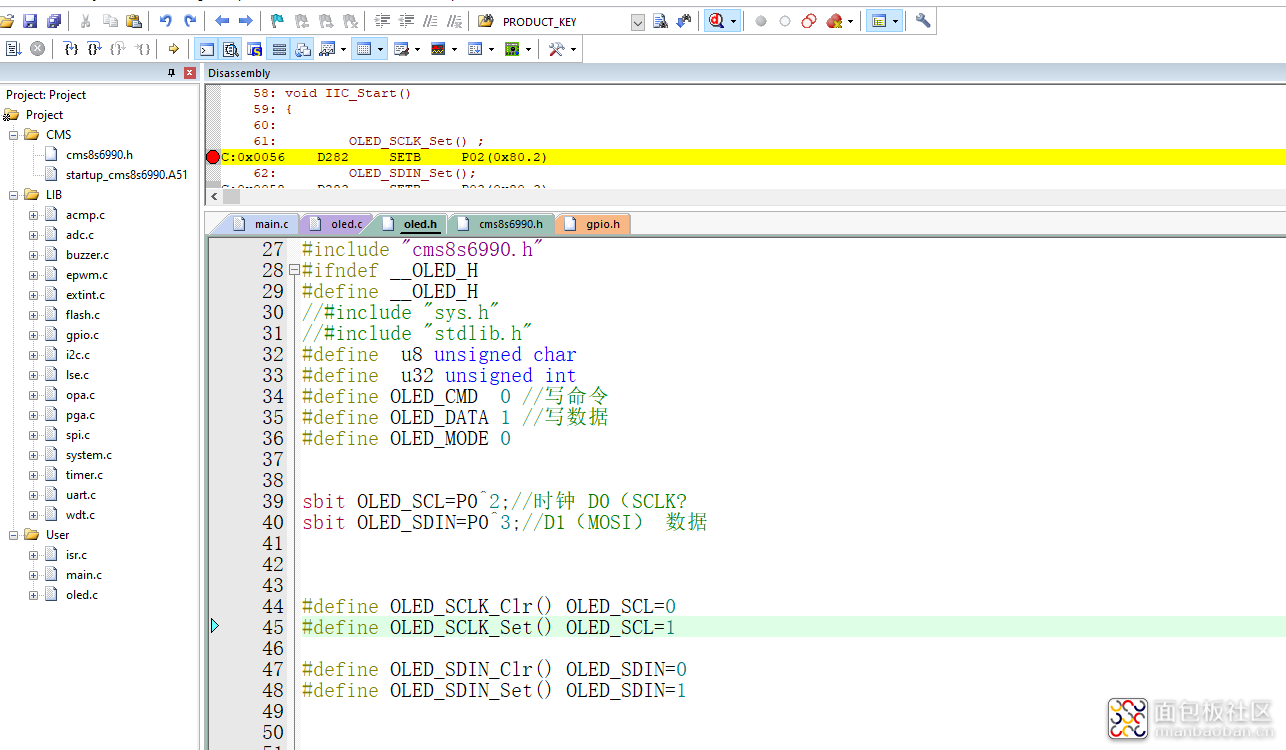Open the Toolbox hammer-wrench icon
1286x750 pixels.
(557, 48)
